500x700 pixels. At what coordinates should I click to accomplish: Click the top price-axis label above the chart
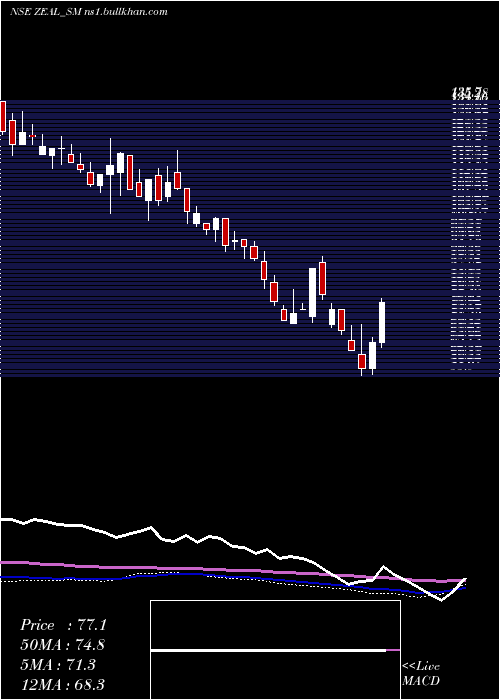470,93
